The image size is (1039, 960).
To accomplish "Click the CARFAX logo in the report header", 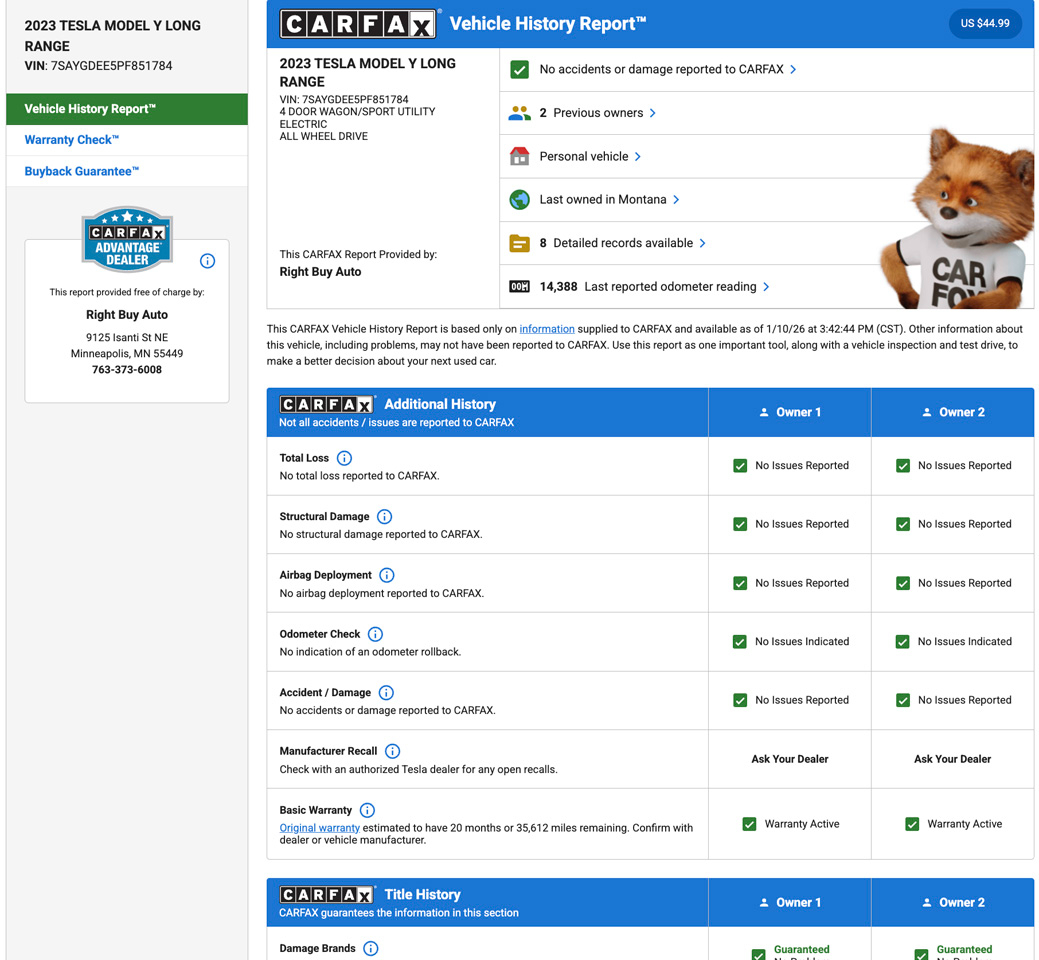I will 358,24.
